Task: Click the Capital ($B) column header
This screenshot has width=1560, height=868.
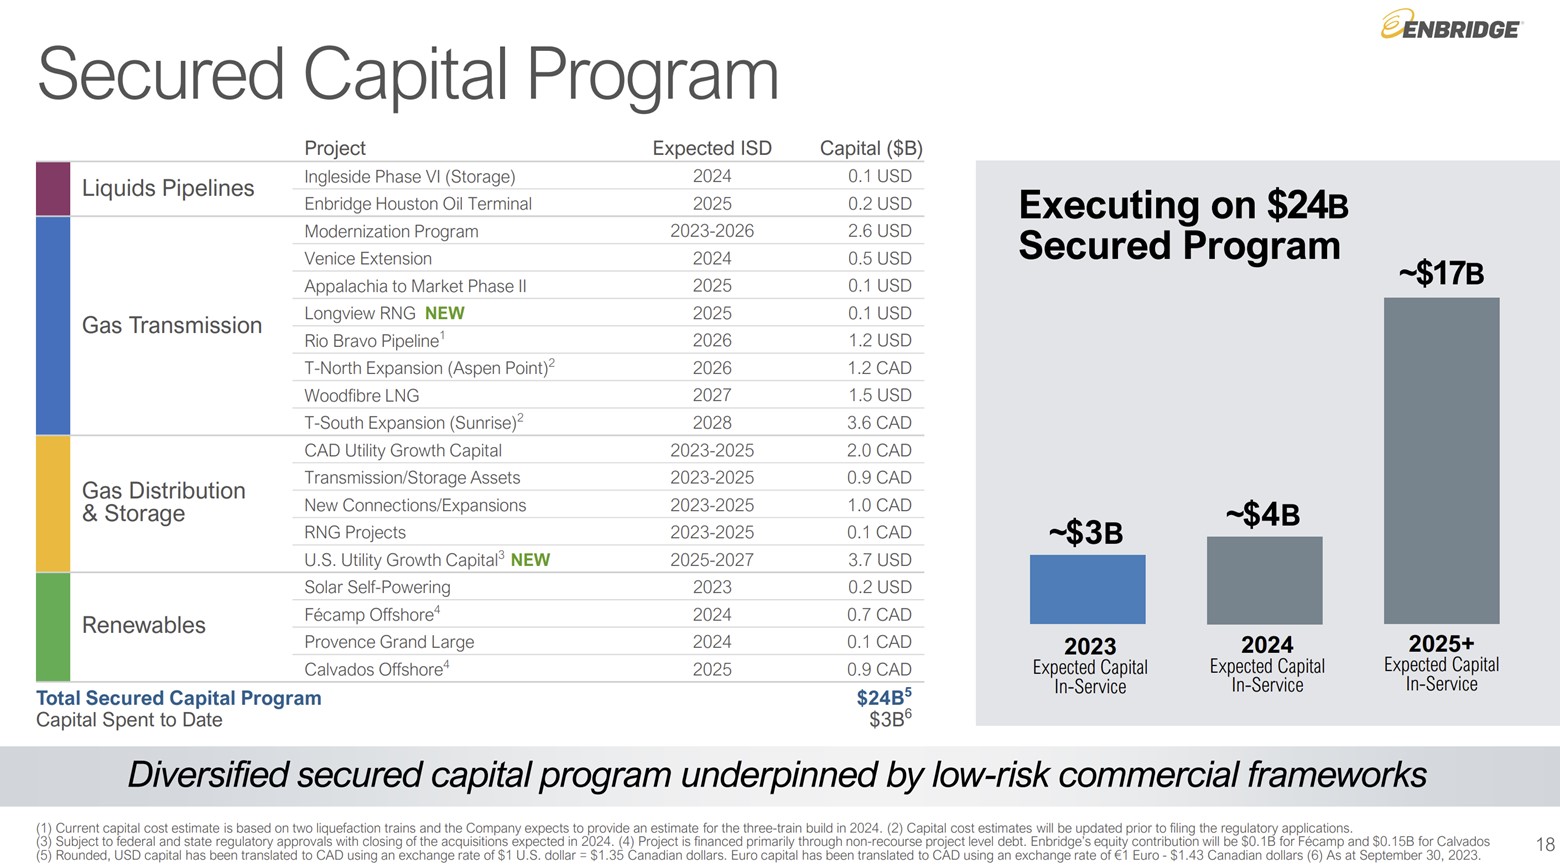Action: tap(870, 148)
